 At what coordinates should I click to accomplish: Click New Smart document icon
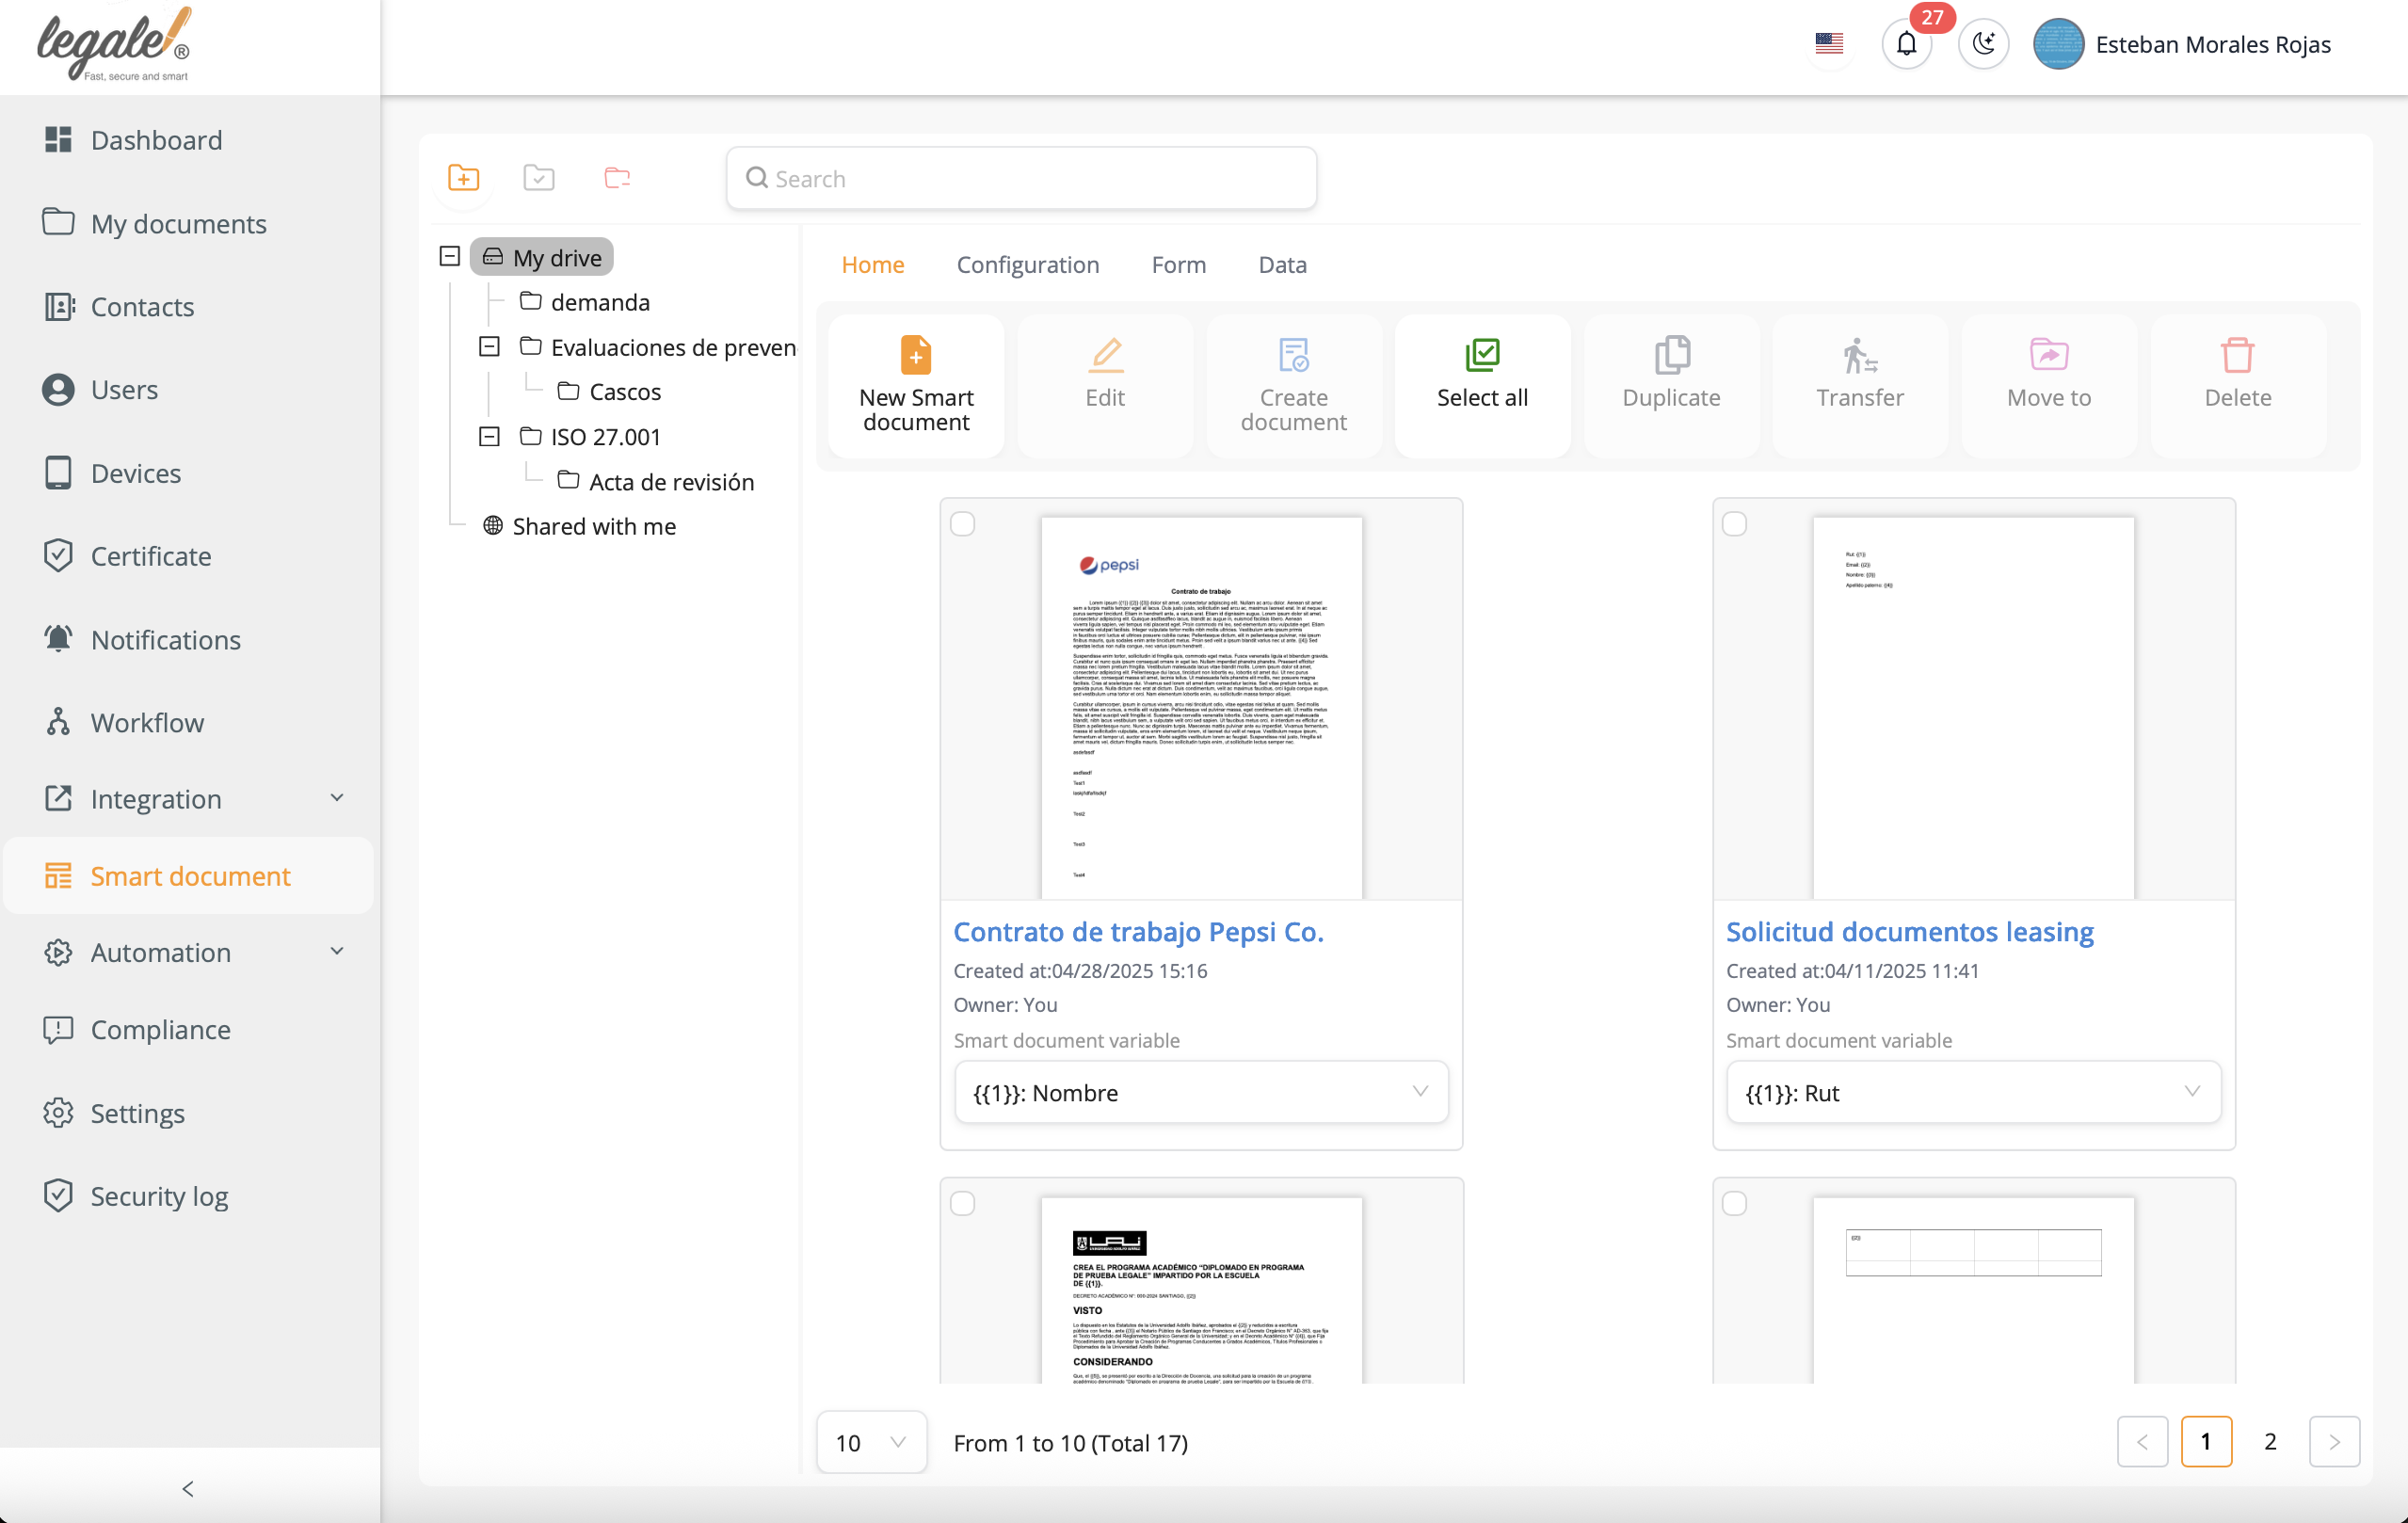pos(915,355)
